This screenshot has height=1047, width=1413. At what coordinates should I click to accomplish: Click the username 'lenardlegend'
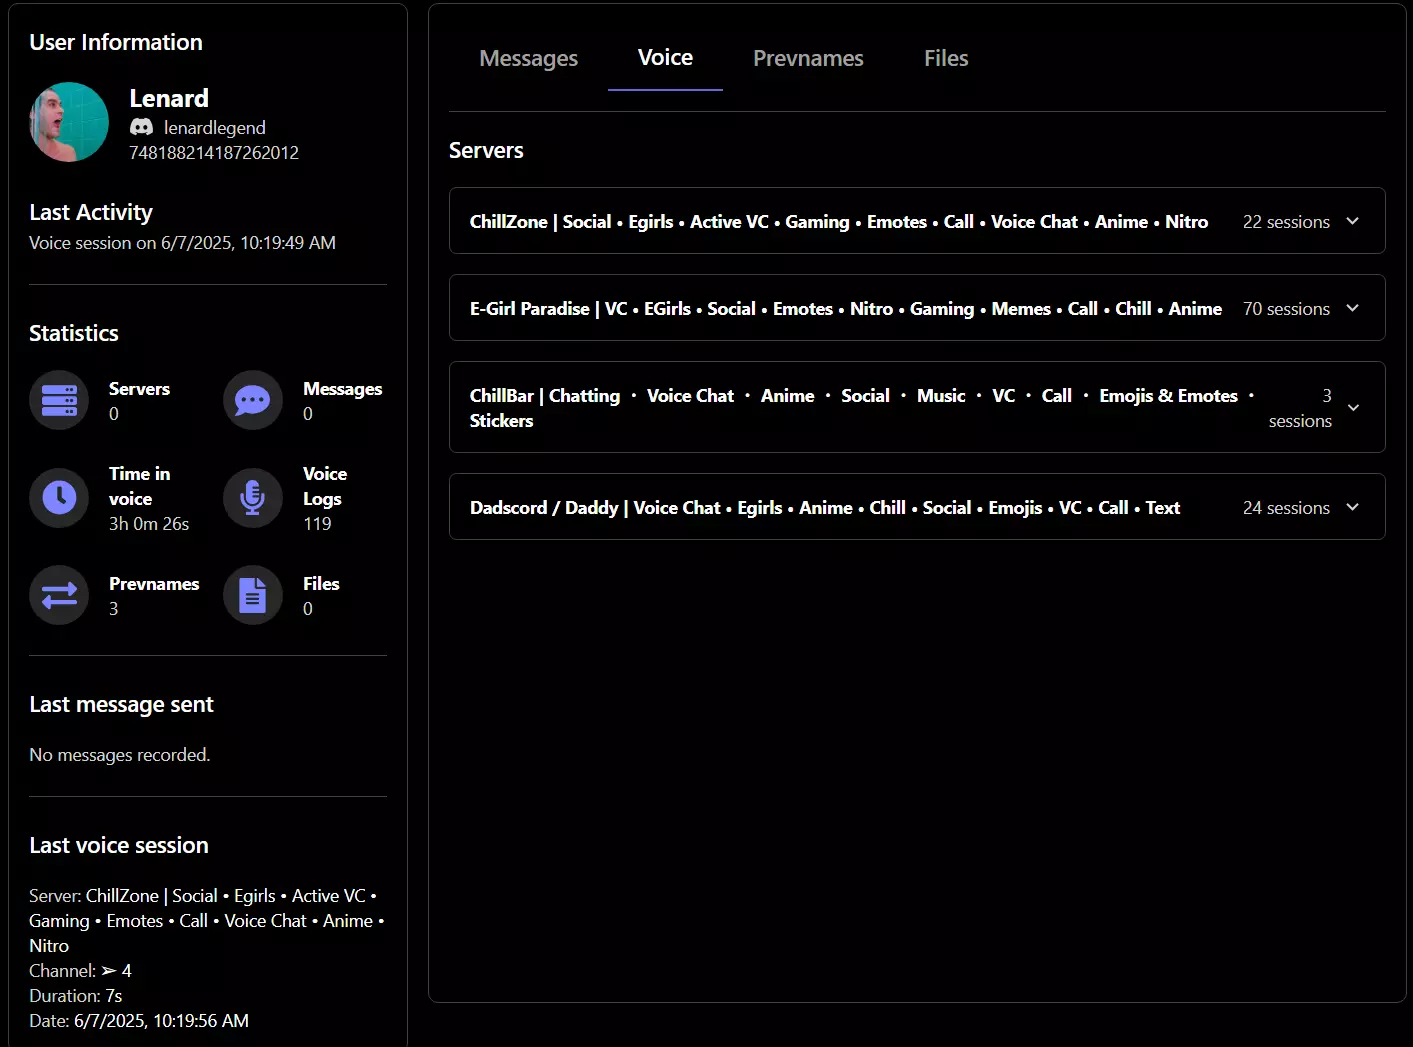click(215, 127)
